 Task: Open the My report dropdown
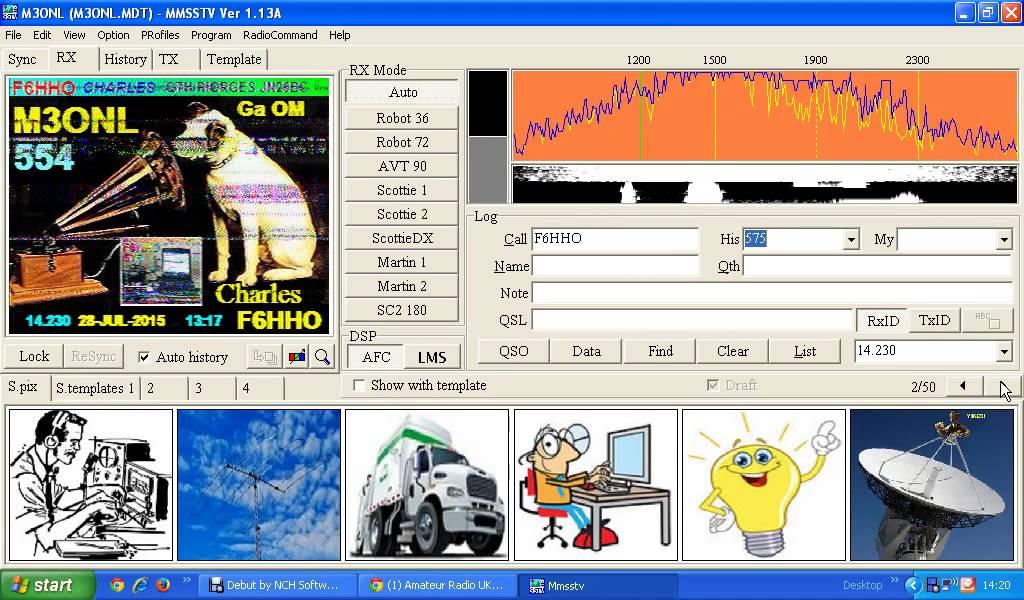pos(1004,240)
